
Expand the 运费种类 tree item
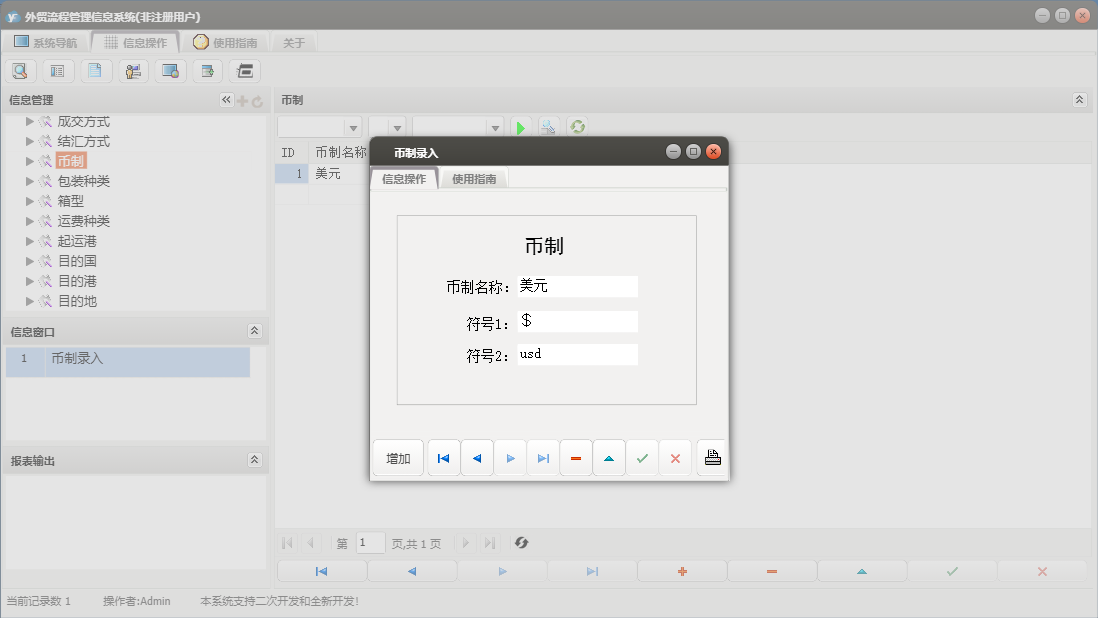[x=30, y=221]
